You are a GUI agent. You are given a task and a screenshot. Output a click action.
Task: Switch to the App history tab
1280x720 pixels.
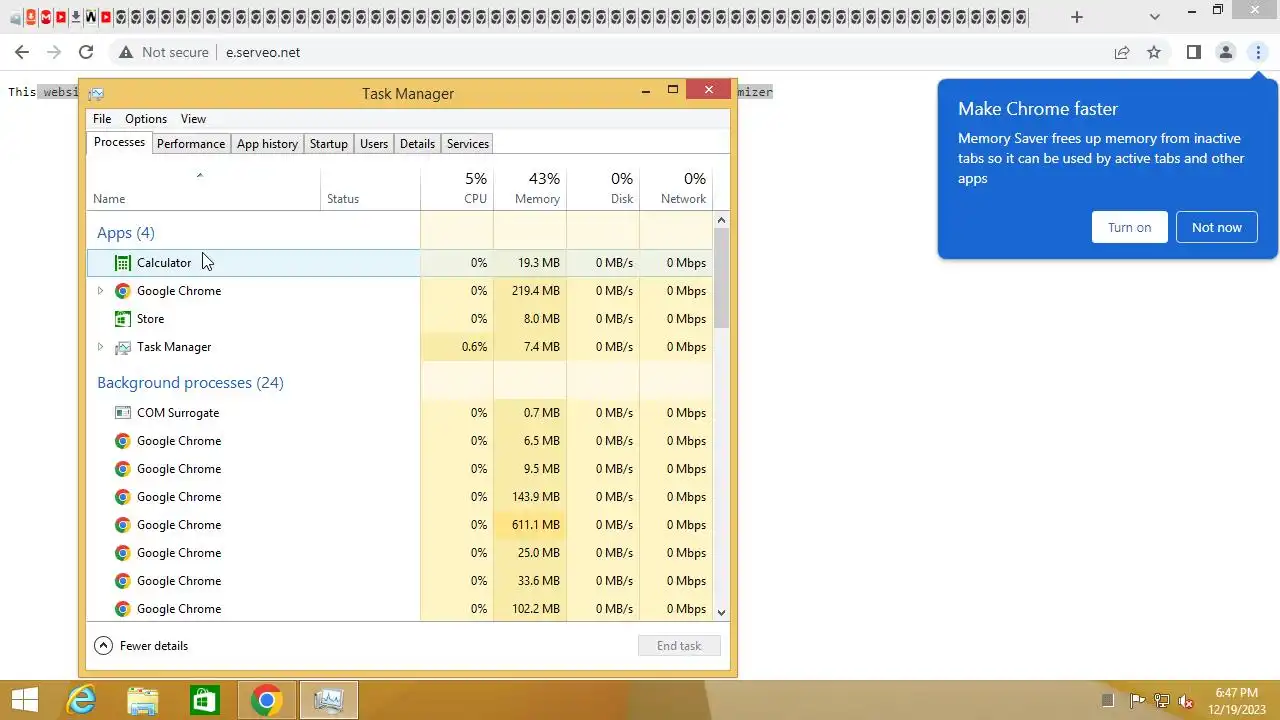tap(267, 144)
